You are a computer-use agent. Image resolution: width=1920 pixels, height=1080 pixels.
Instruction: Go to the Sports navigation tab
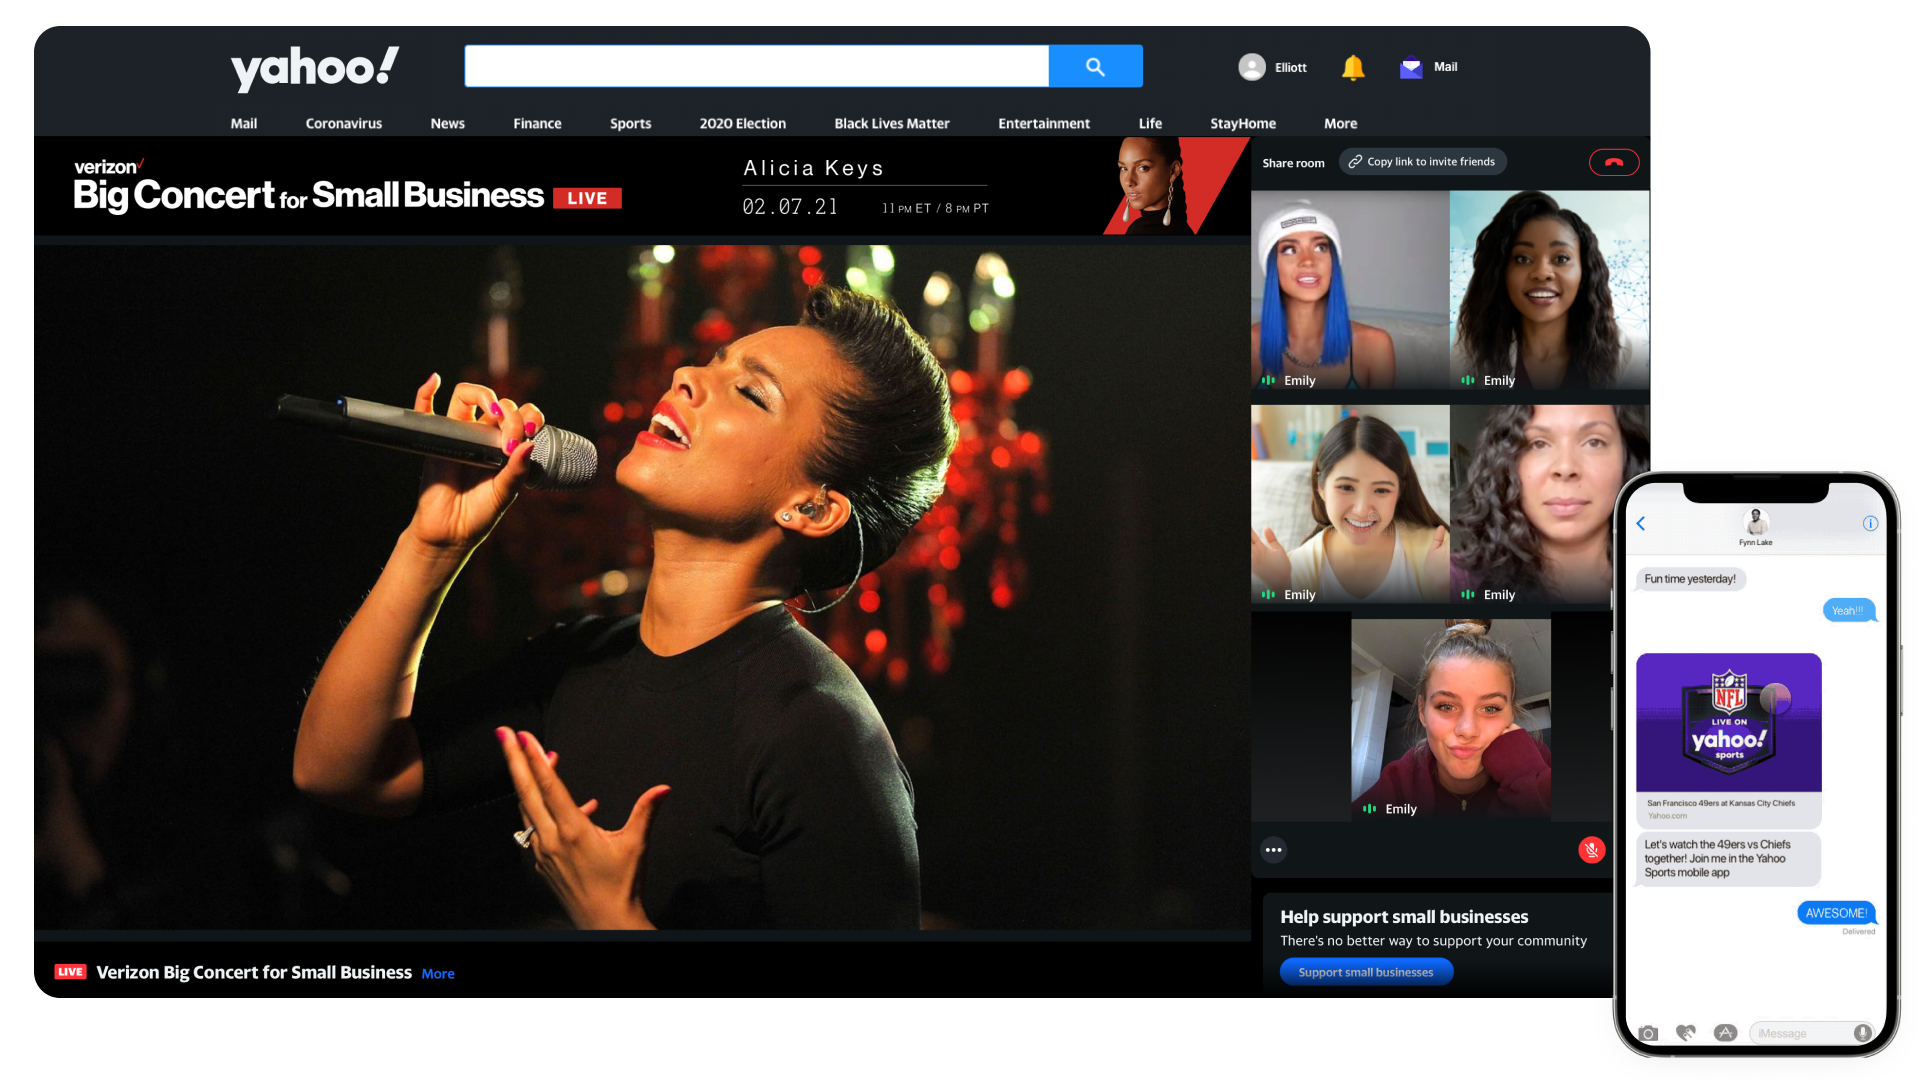[630, 123]
